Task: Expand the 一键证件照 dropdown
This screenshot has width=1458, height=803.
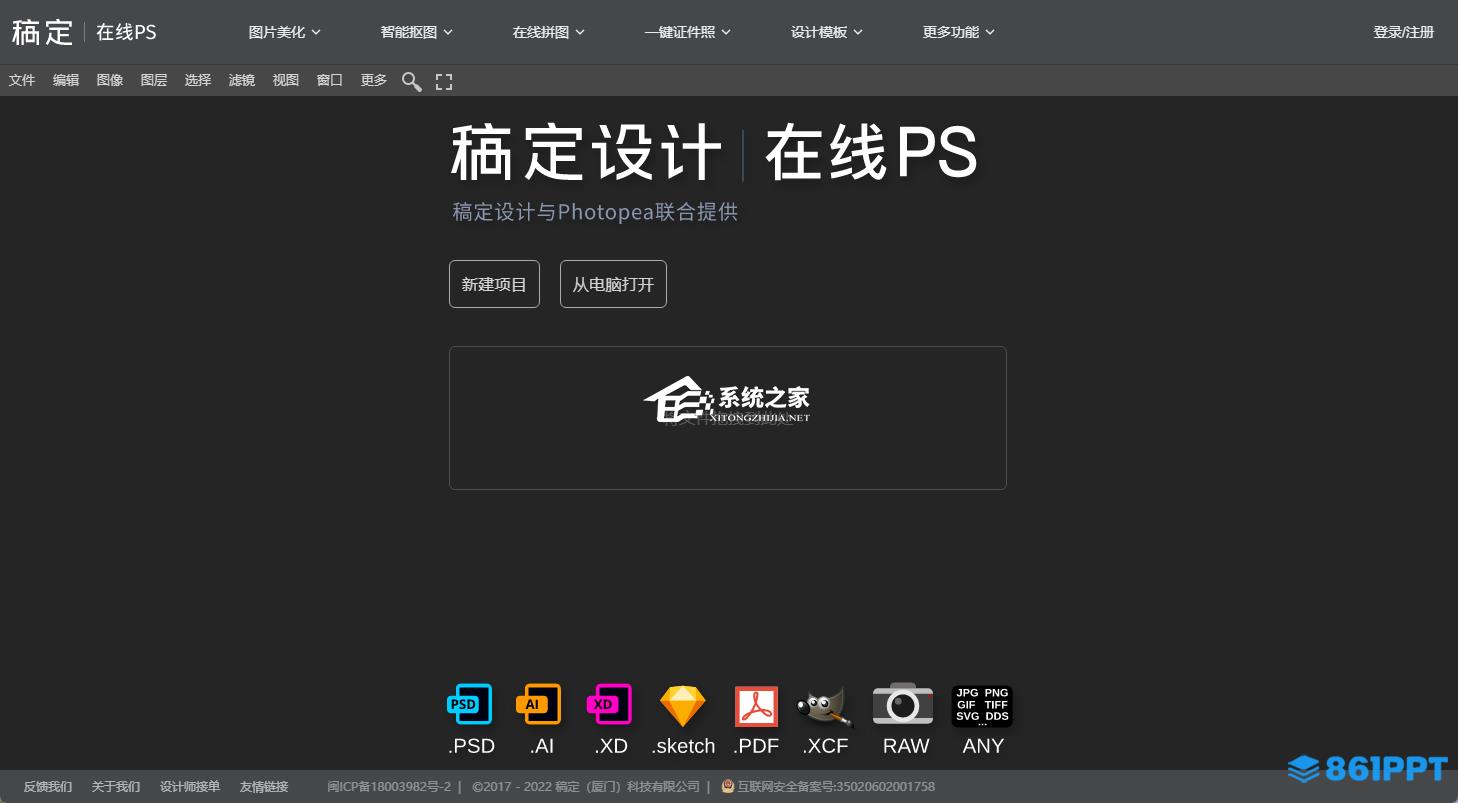Action: pos(688,32)
